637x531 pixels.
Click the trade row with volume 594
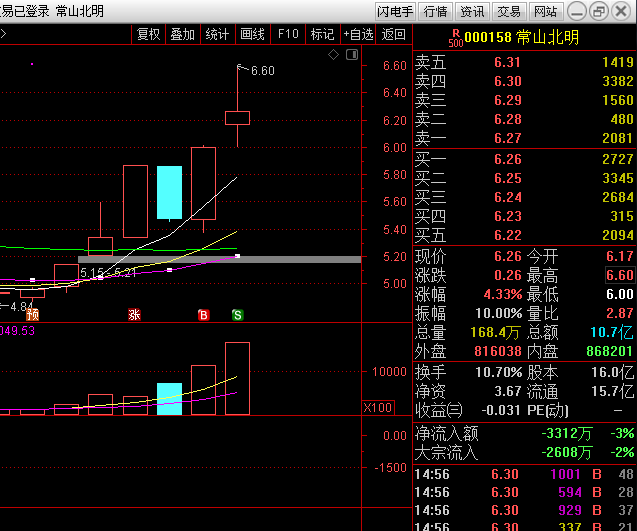click(524, 492)
